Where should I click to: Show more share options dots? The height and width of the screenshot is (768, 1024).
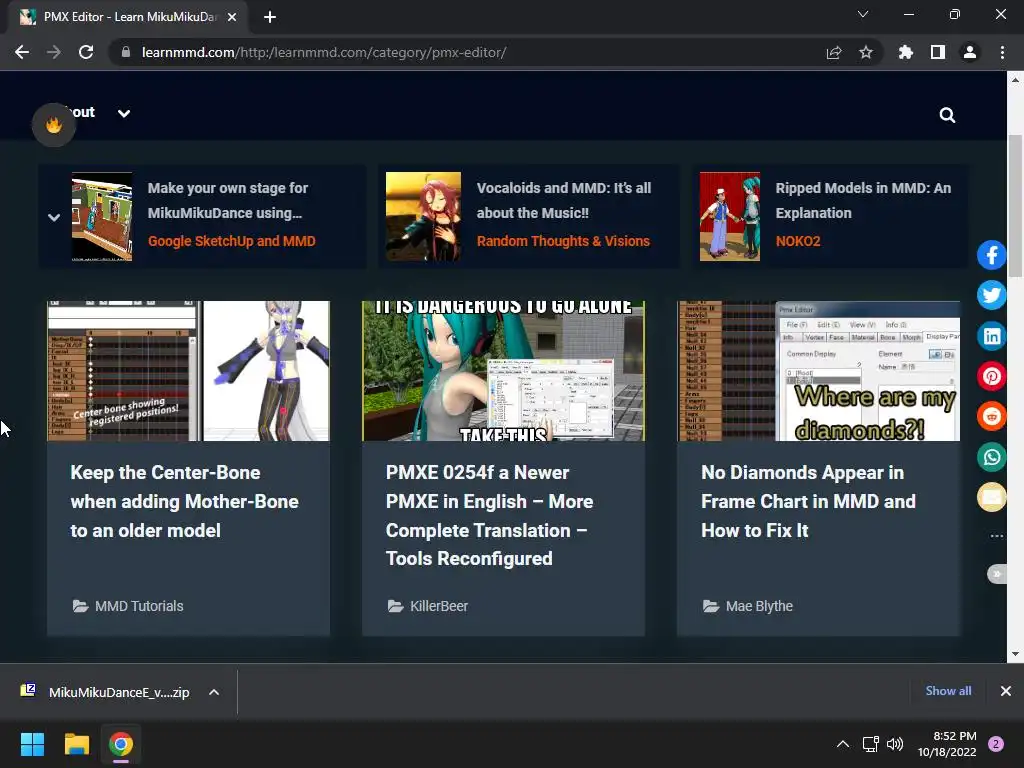click(x=997, y=536)
